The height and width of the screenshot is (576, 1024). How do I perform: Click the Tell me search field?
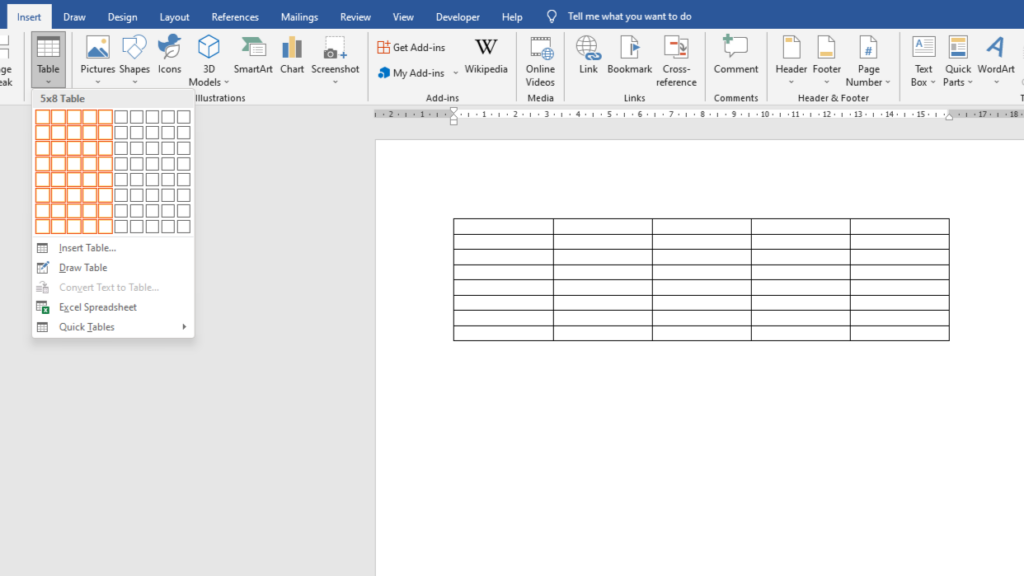pyautogui.click(x=630, y=16)
